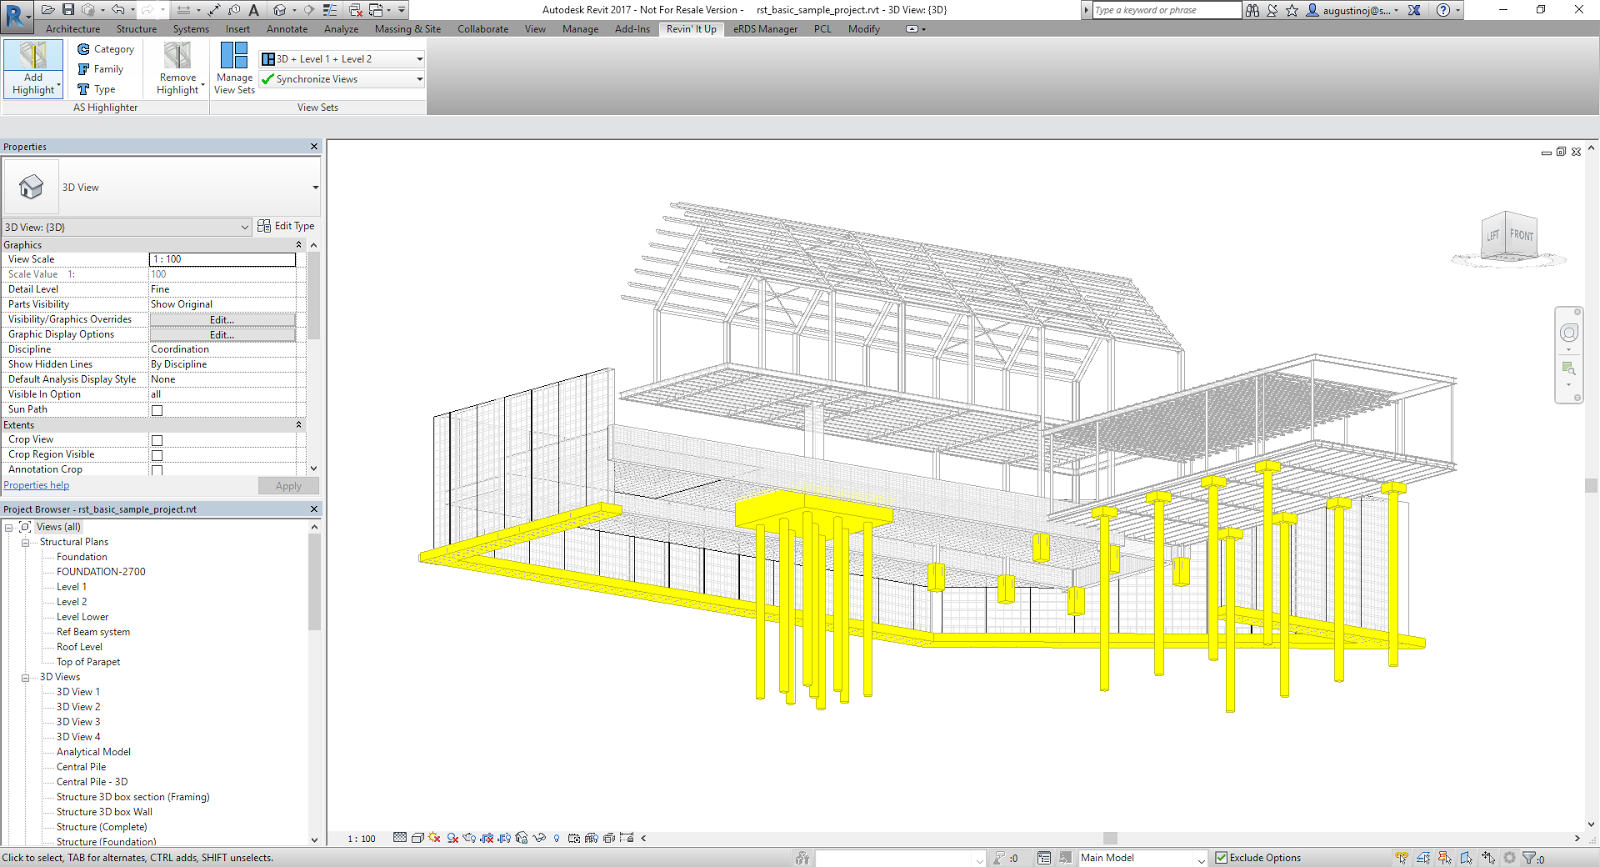Open the Properties help link
This screenshot has height=867, width=1600.
click(36, 485)
